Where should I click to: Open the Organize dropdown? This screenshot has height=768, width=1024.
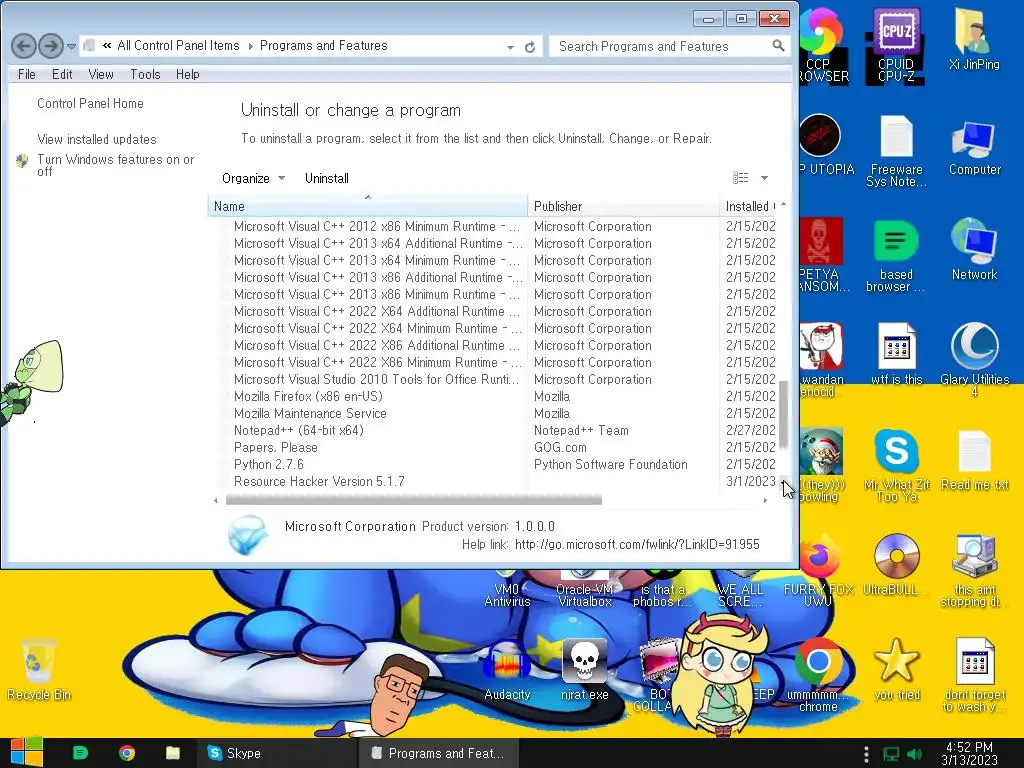coord(253,178)
